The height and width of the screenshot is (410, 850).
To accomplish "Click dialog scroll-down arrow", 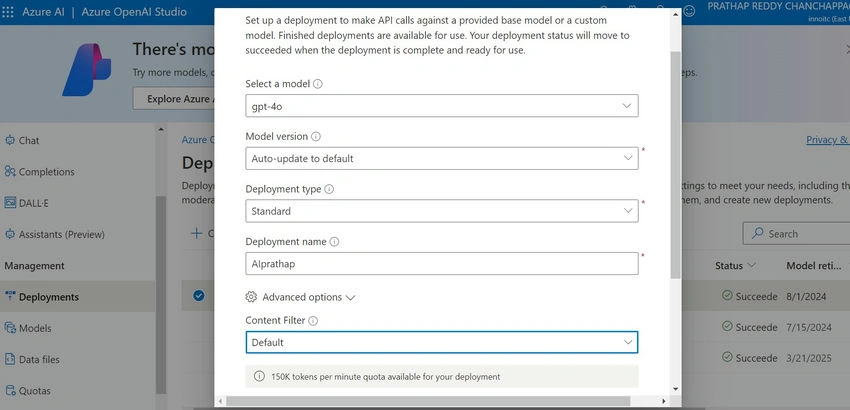I will (675, 389).
